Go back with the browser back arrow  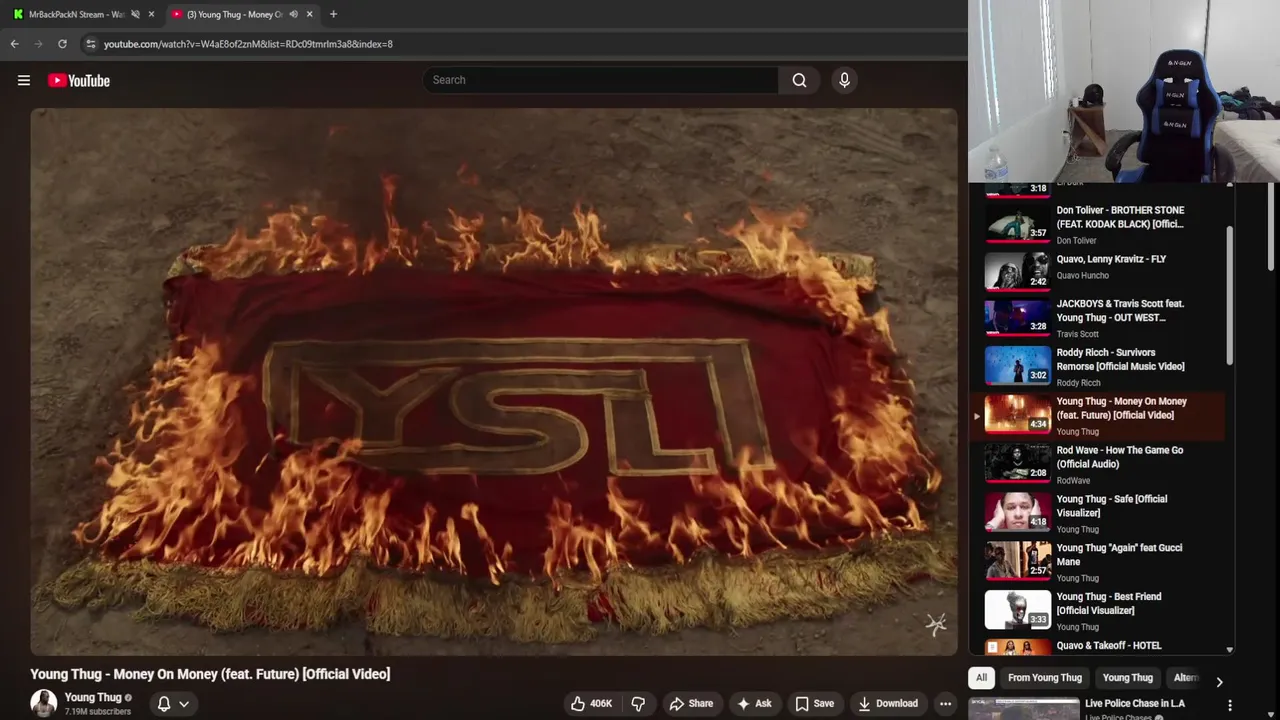point(14,44)
